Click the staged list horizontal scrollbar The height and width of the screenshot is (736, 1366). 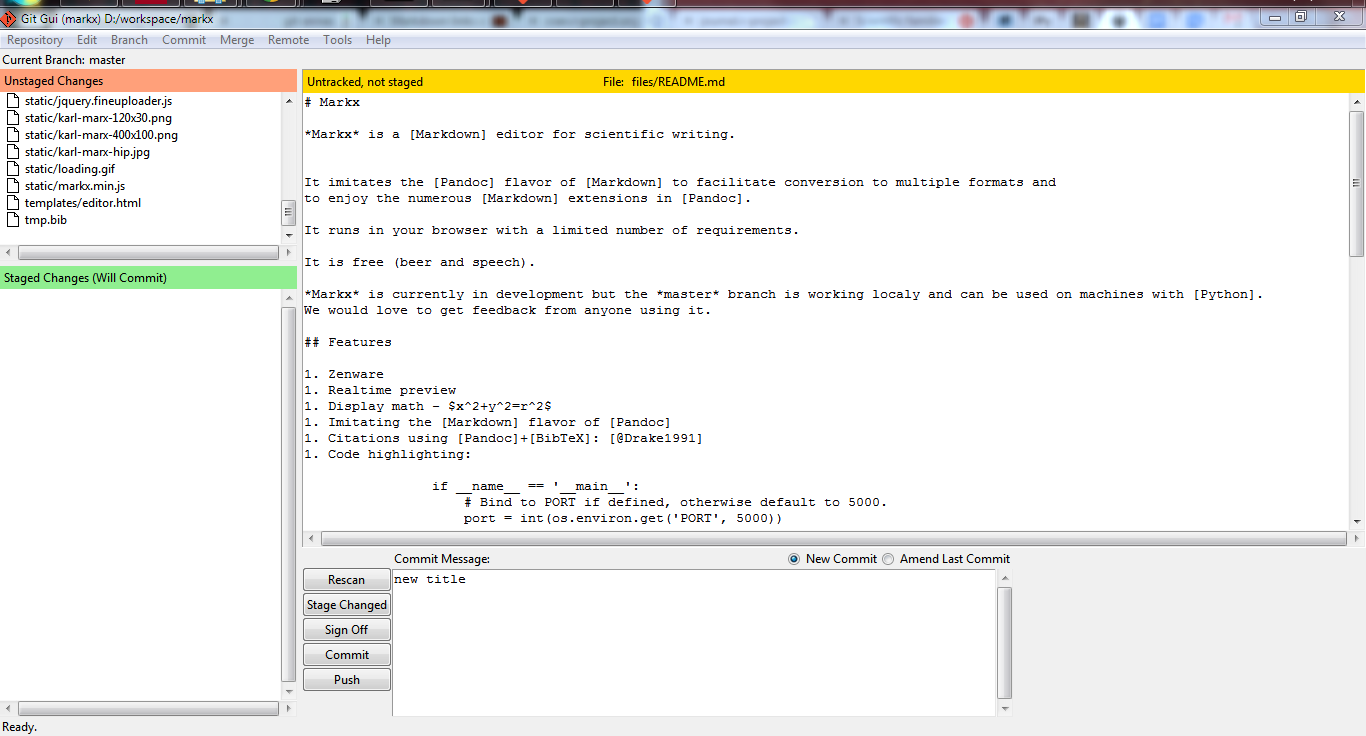point(148,708)
